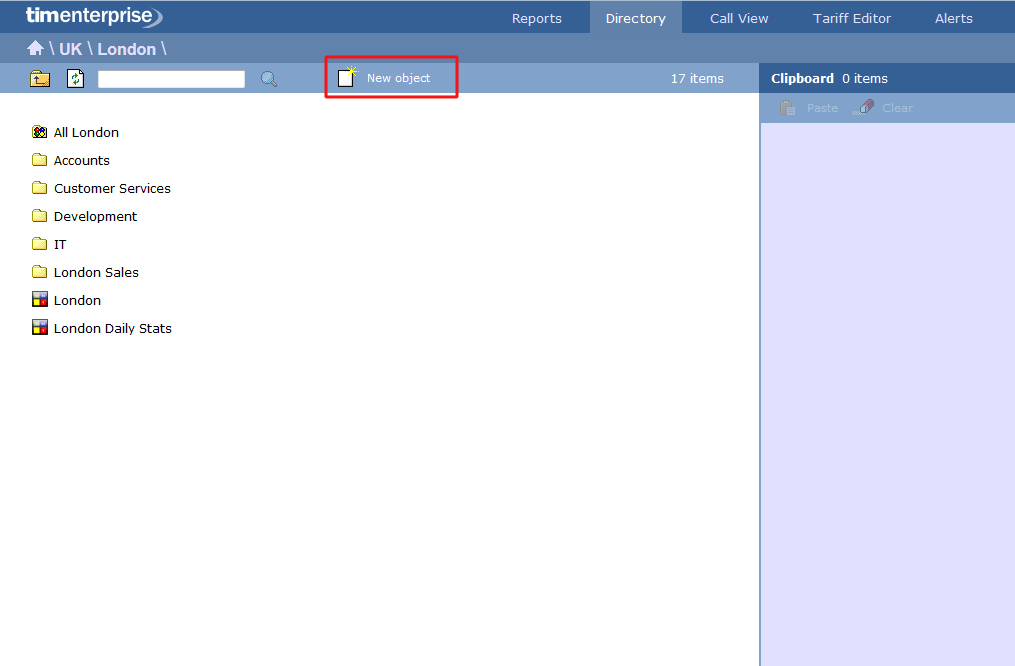Viewport: 1015px width, 666px height.
Task: Open the Alerts tab
Action: 953,17
